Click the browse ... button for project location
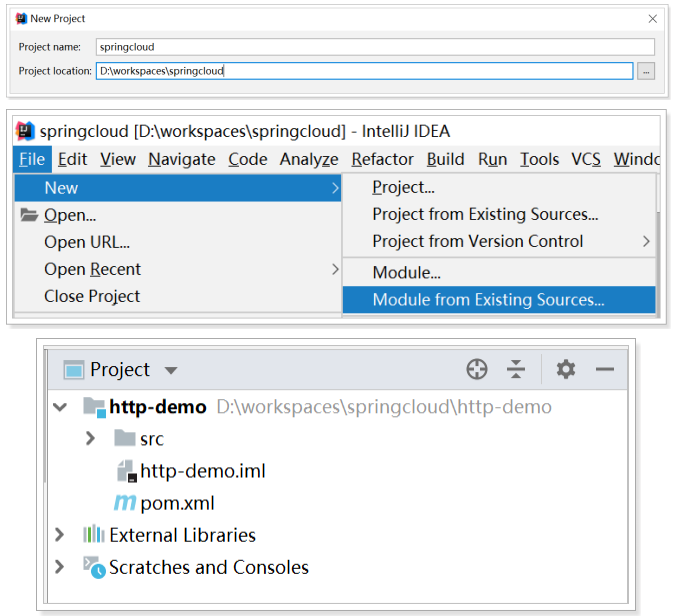This screenshot has width=678, height=616. pyautogui.click(x=646, y=71)
